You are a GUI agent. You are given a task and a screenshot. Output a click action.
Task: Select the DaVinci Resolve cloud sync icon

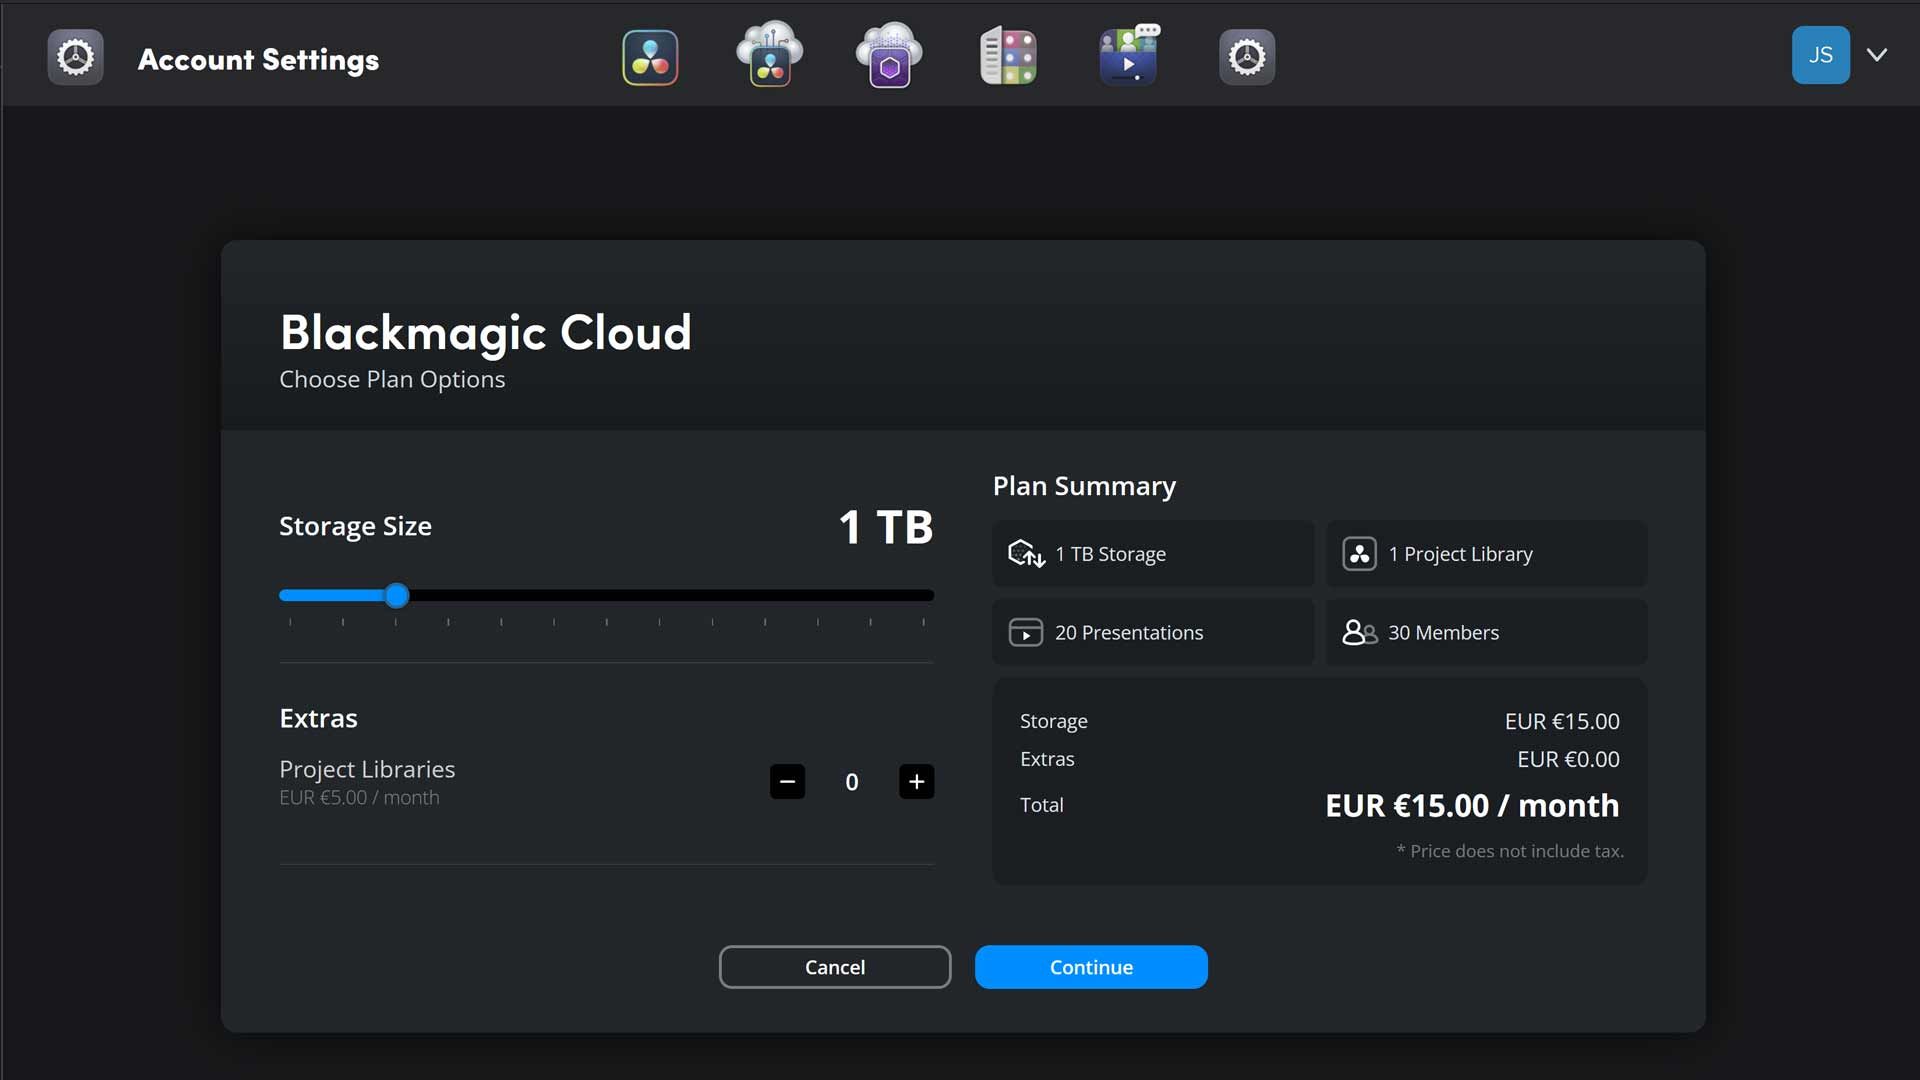pos(769,55)
